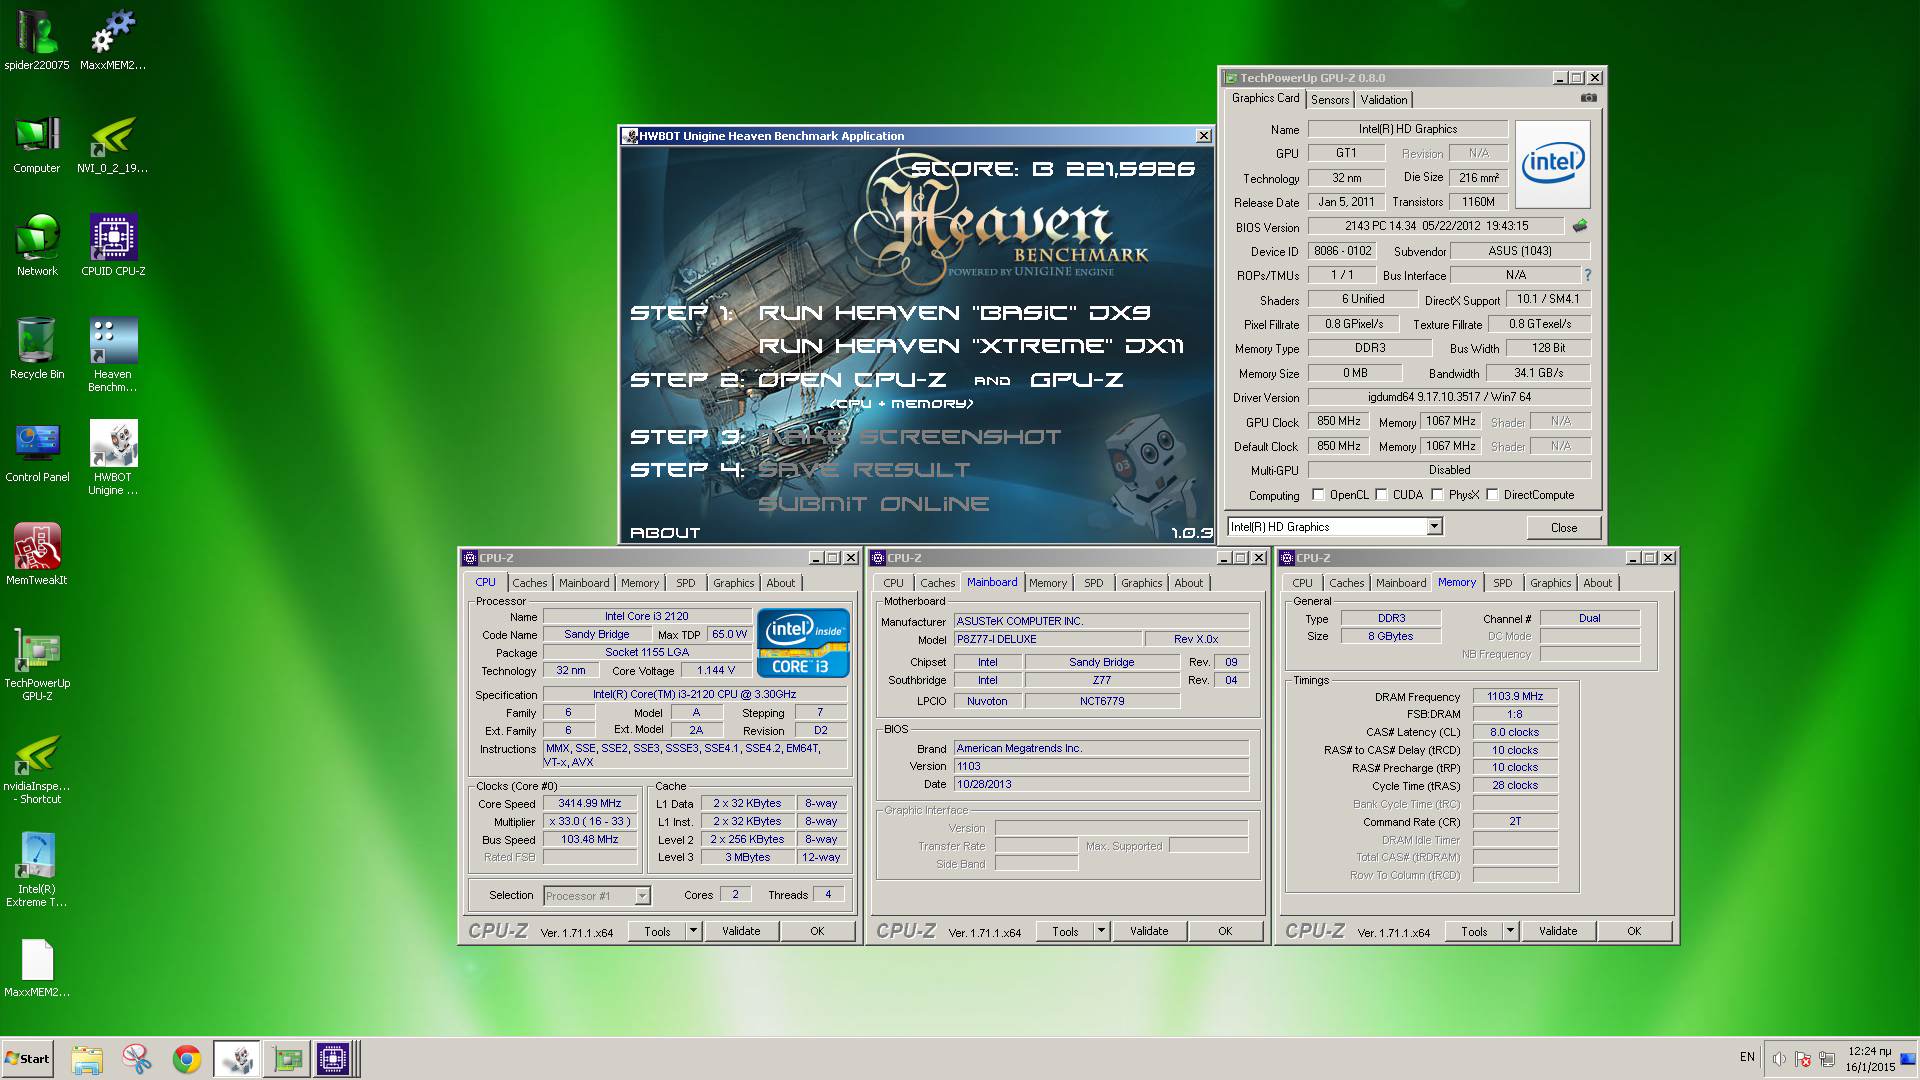Enable the PhysX checkbox in GPU-Z

[1437, 495]
